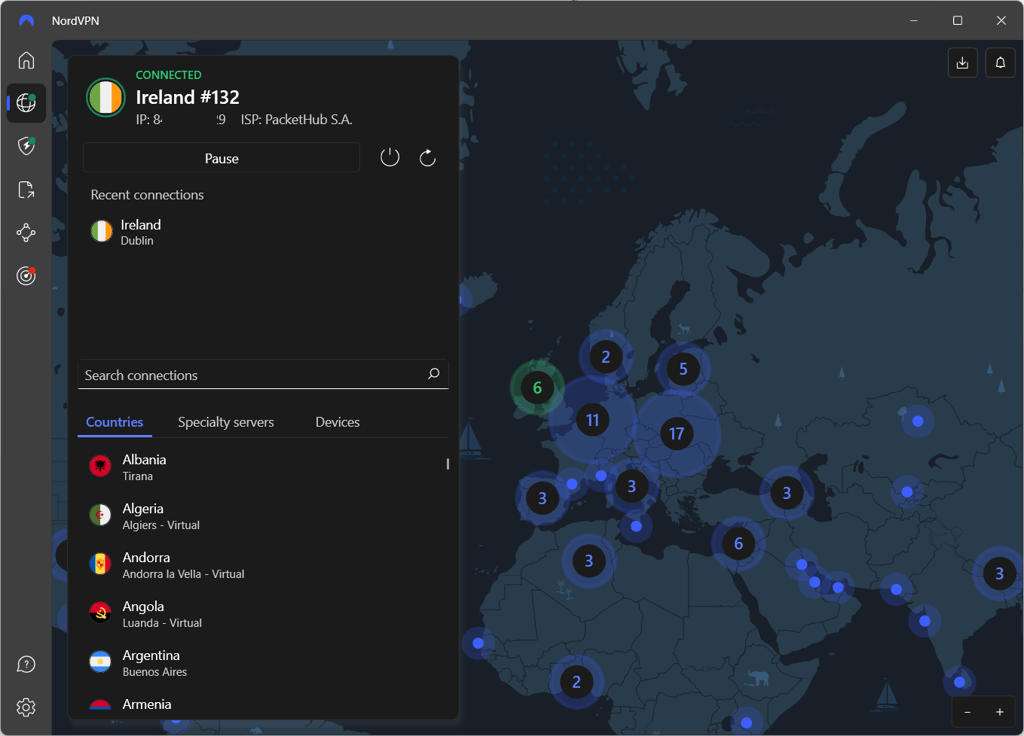Click the green CONNECTED status label
The width and height of the screenshot is (1024, 736).
168,75
